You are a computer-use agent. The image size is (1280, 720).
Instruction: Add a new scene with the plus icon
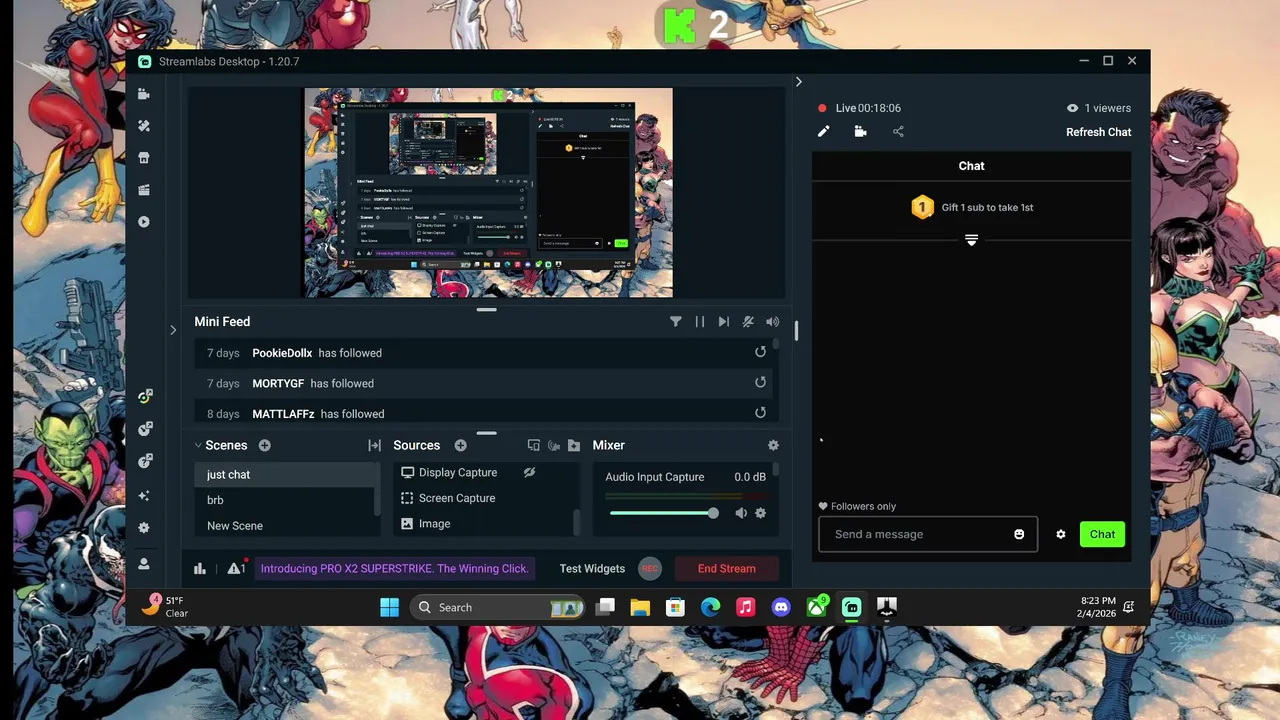265,445
